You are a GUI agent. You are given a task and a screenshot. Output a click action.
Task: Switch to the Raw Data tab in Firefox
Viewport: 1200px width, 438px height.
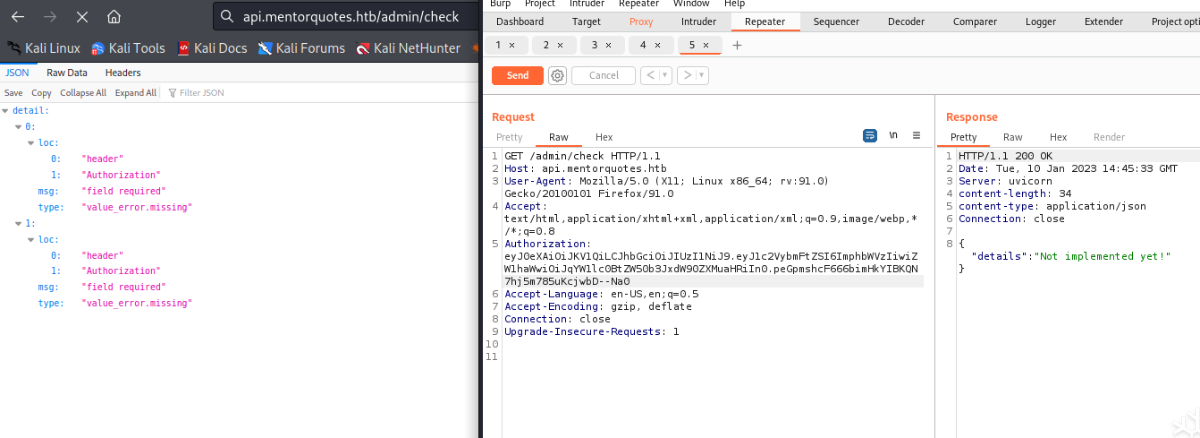67,72
